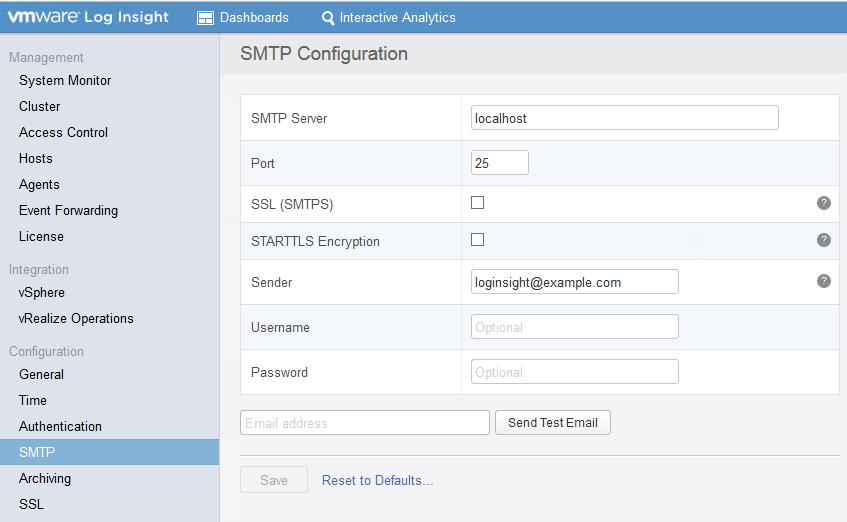
Task: Open Archiving configuration page
Action: coord(45,478)
